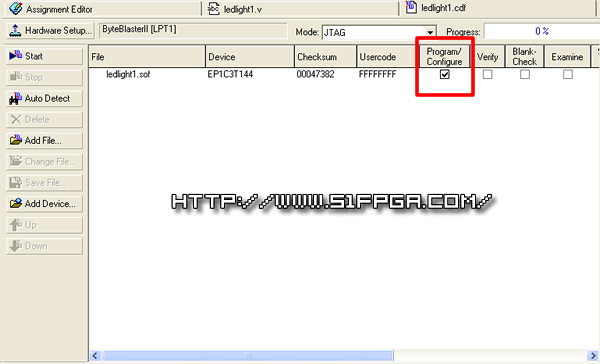
Task: Click the Progress bar showing 0%
Action: pos(542,31)
